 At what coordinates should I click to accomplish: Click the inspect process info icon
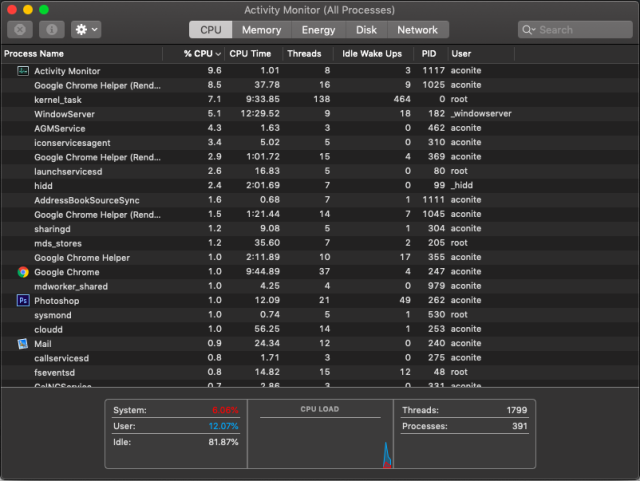52,30
